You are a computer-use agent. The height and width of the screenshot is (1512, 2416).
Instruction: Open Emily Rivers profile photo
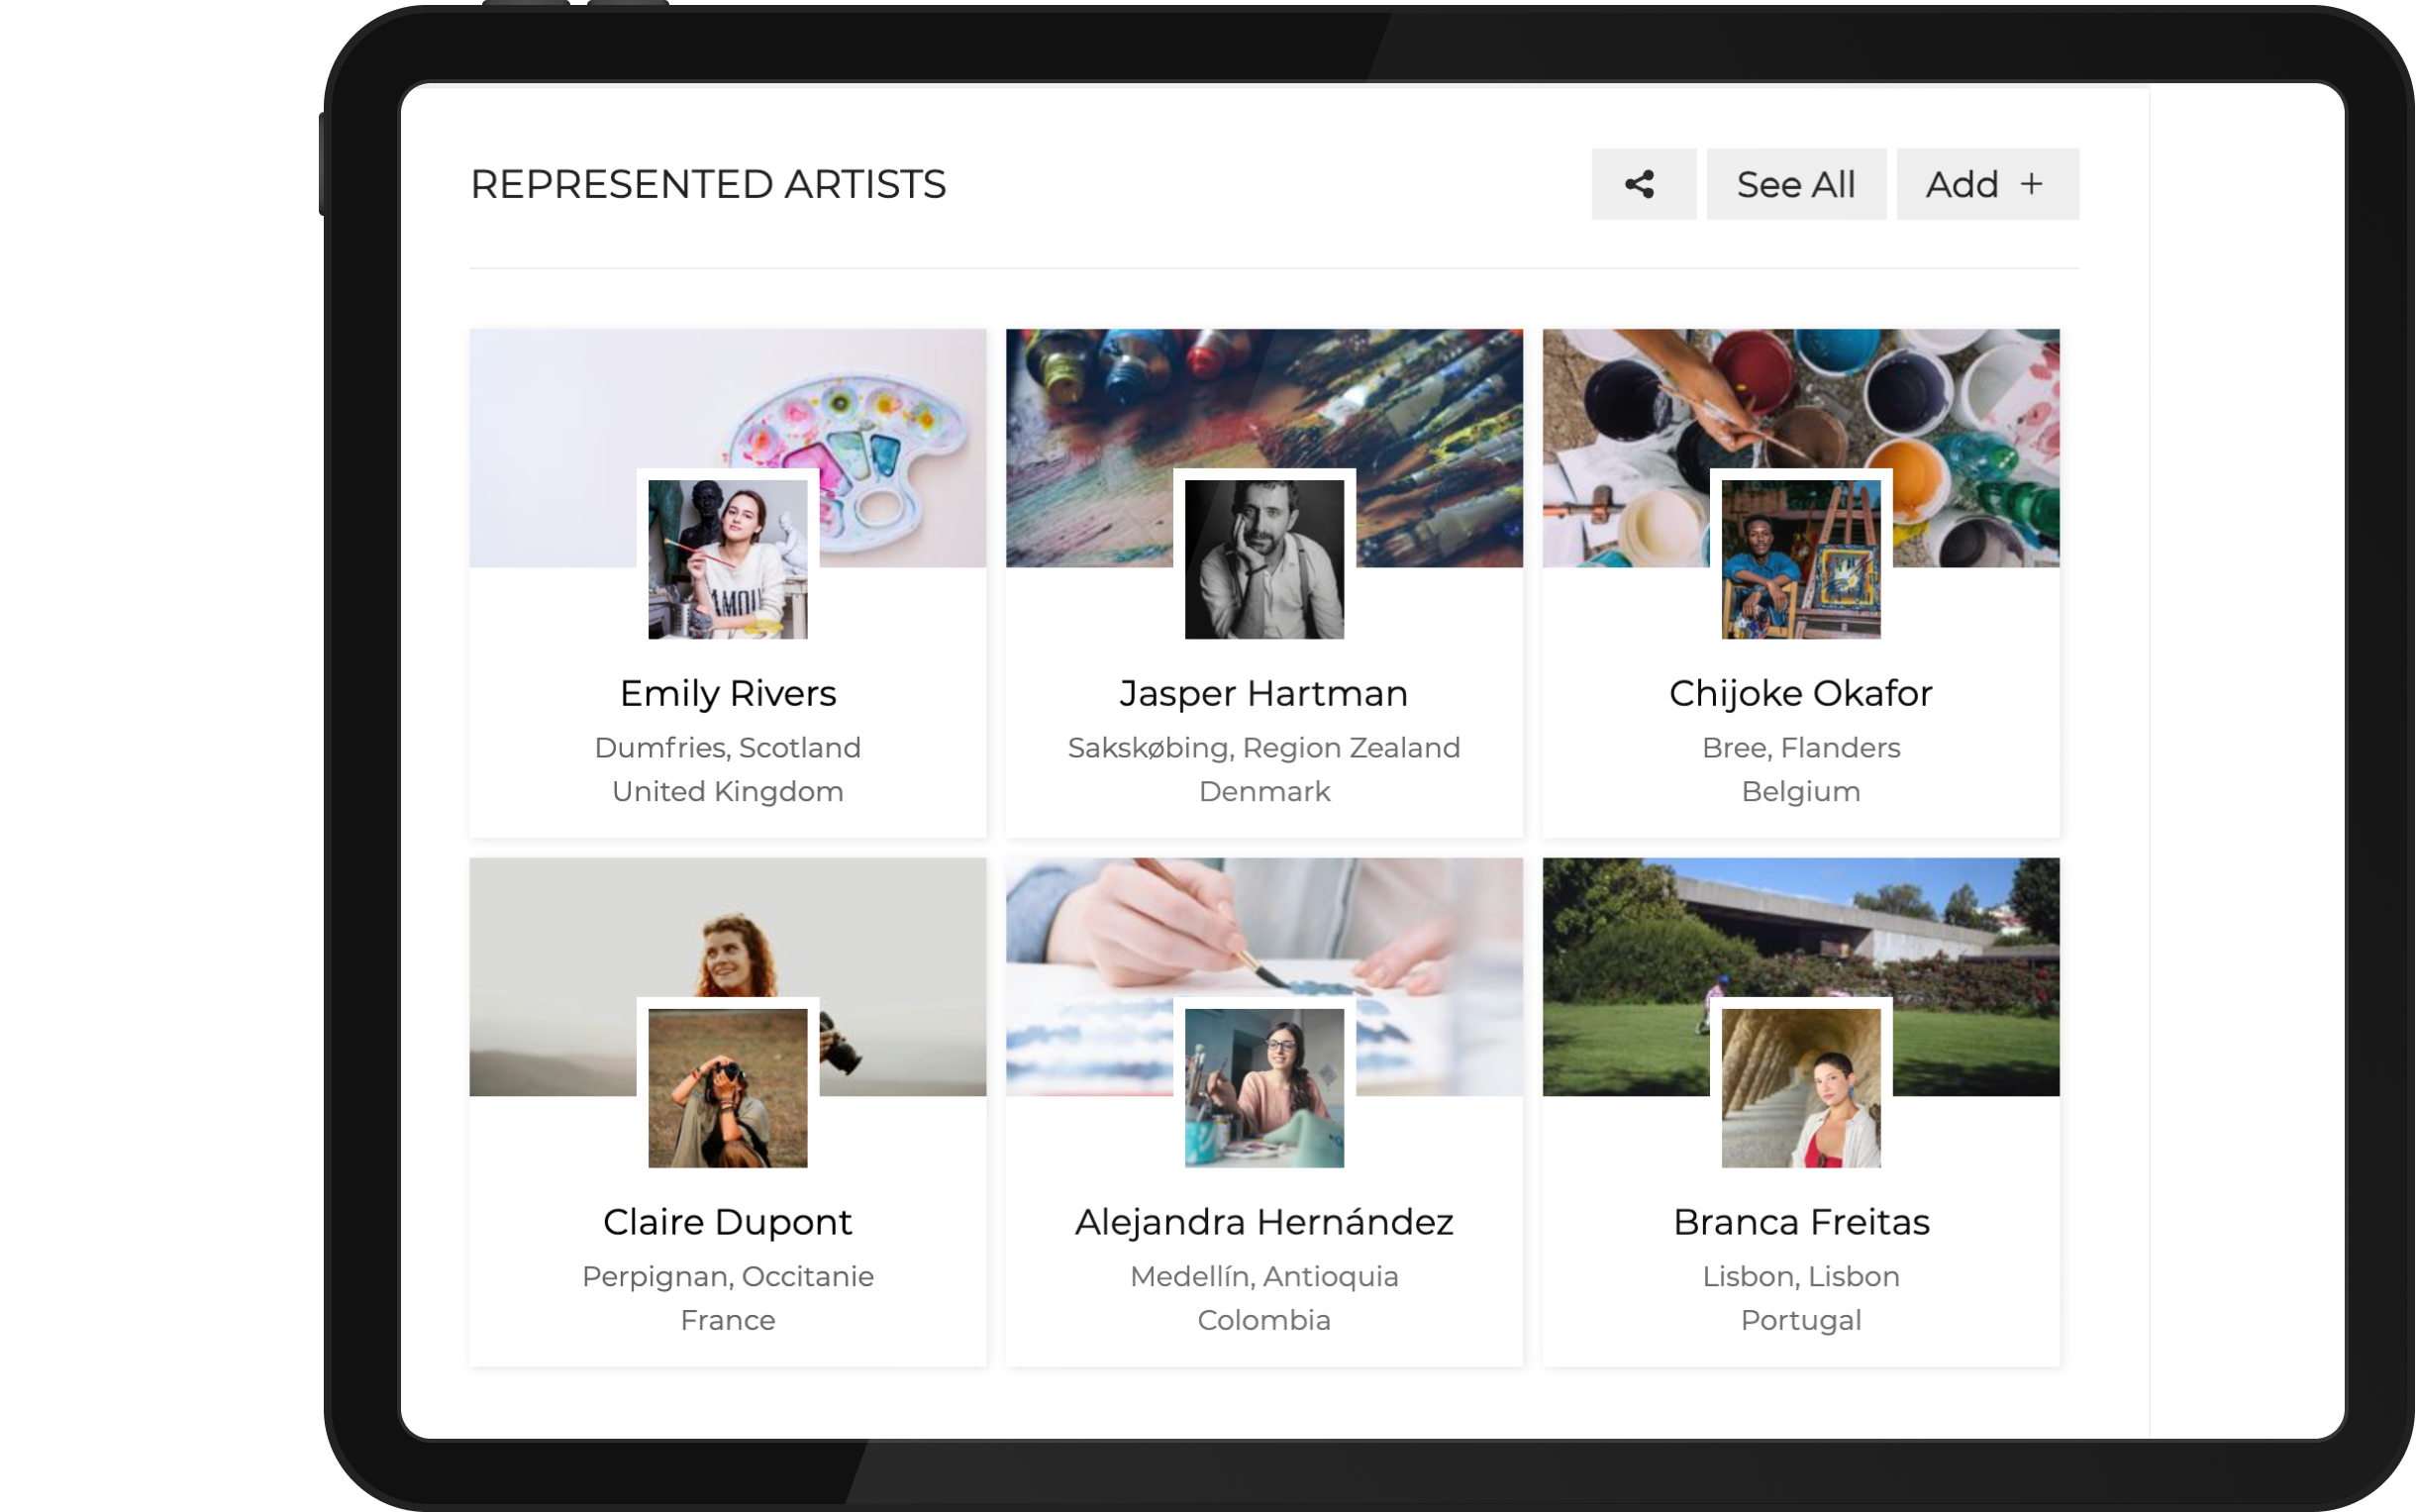click(728, 559)
